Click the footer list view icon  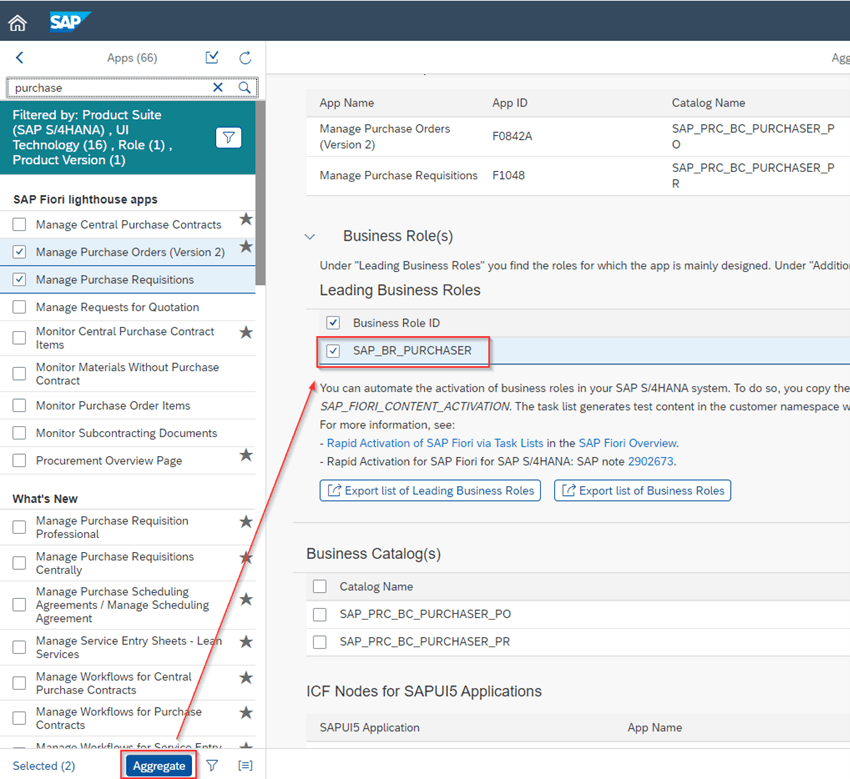[x=246, y=765]
